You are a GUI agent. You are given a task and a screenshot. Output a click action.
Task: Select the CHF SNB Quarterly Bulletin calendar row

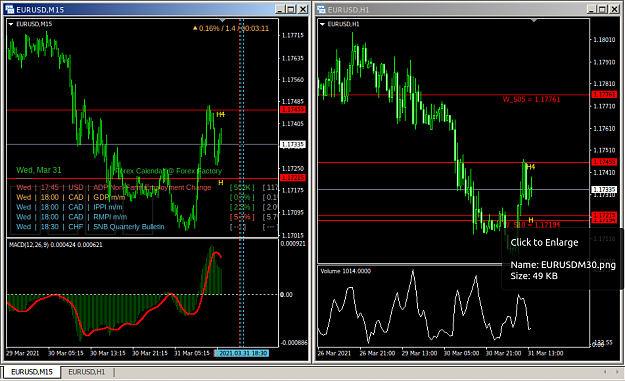[x=147, y=227]
